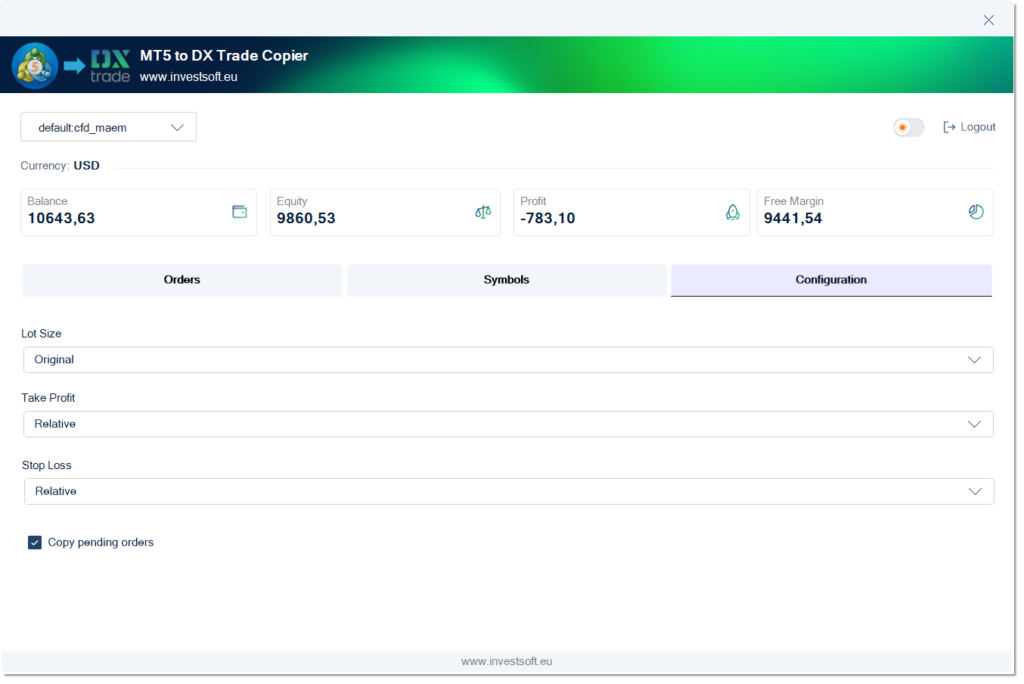The height and width of the screenshot is (684, 1024).
Task: Click the scales icon in Equity card
Action: (x=483, y=212)
